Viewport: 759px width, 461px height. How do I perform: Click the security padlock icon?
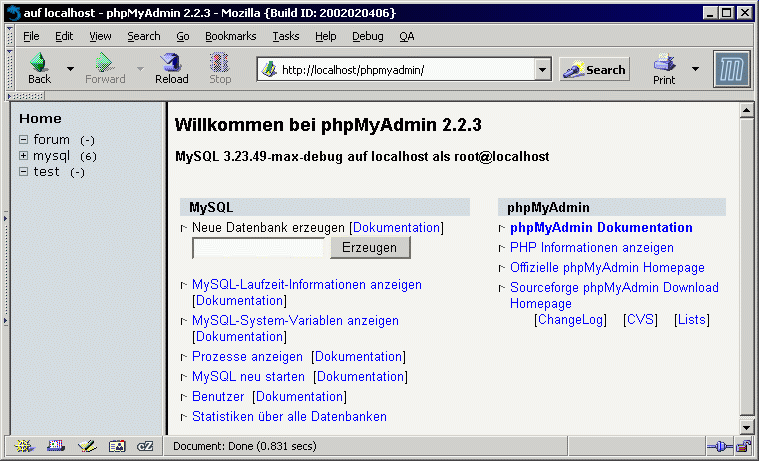[x=743, y=446]
